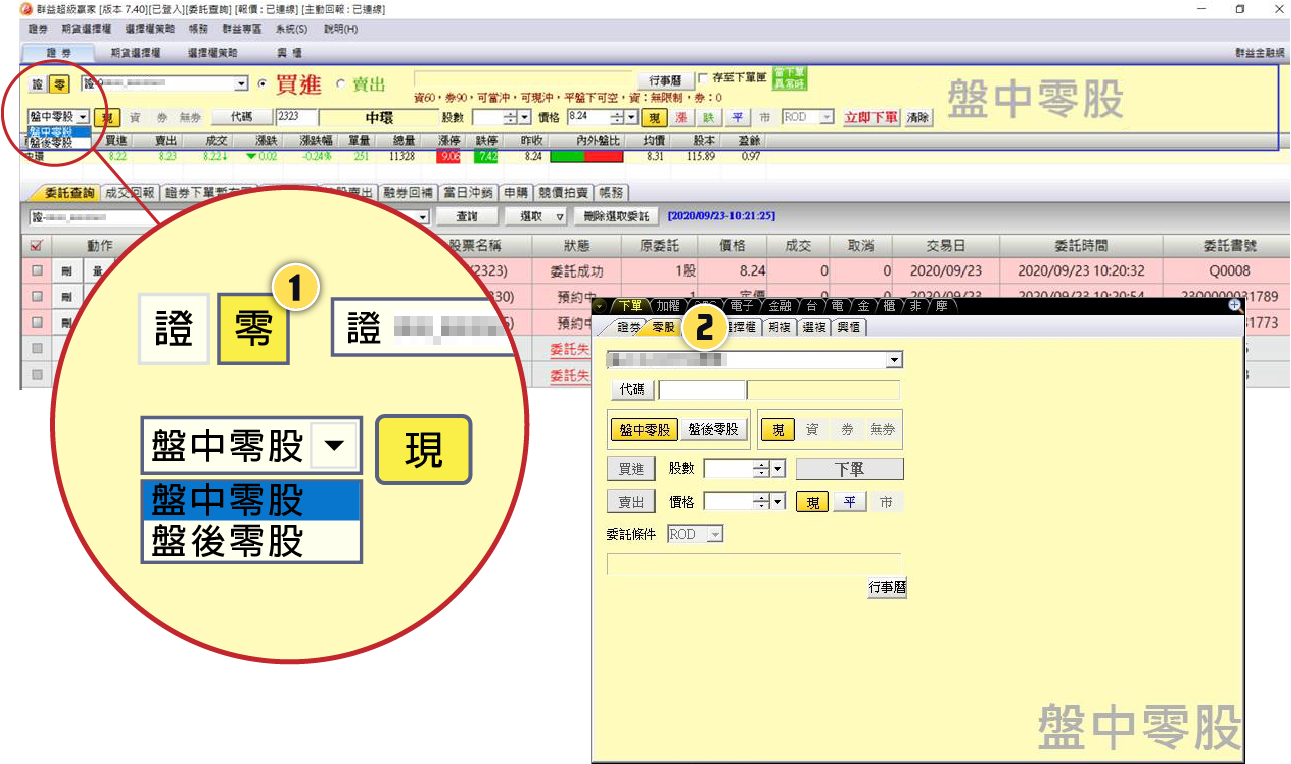The width and height of the screenshot is (1291, 764).
Task: Choose 平 flat price button in main order bar
Action: (737, 117)
